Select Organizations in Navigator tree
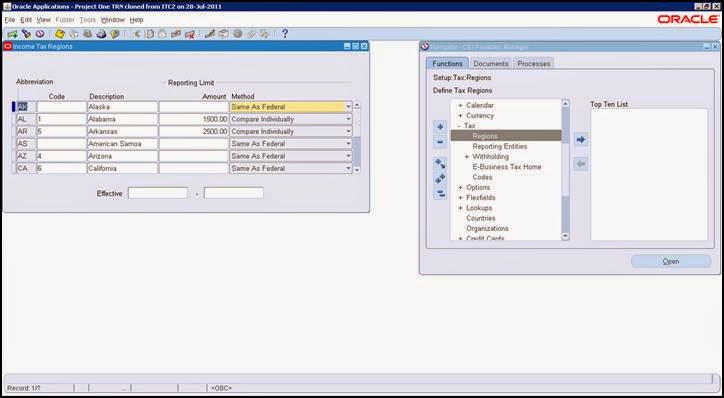Viewport: 724px width, 398px height. coord(487,228)
